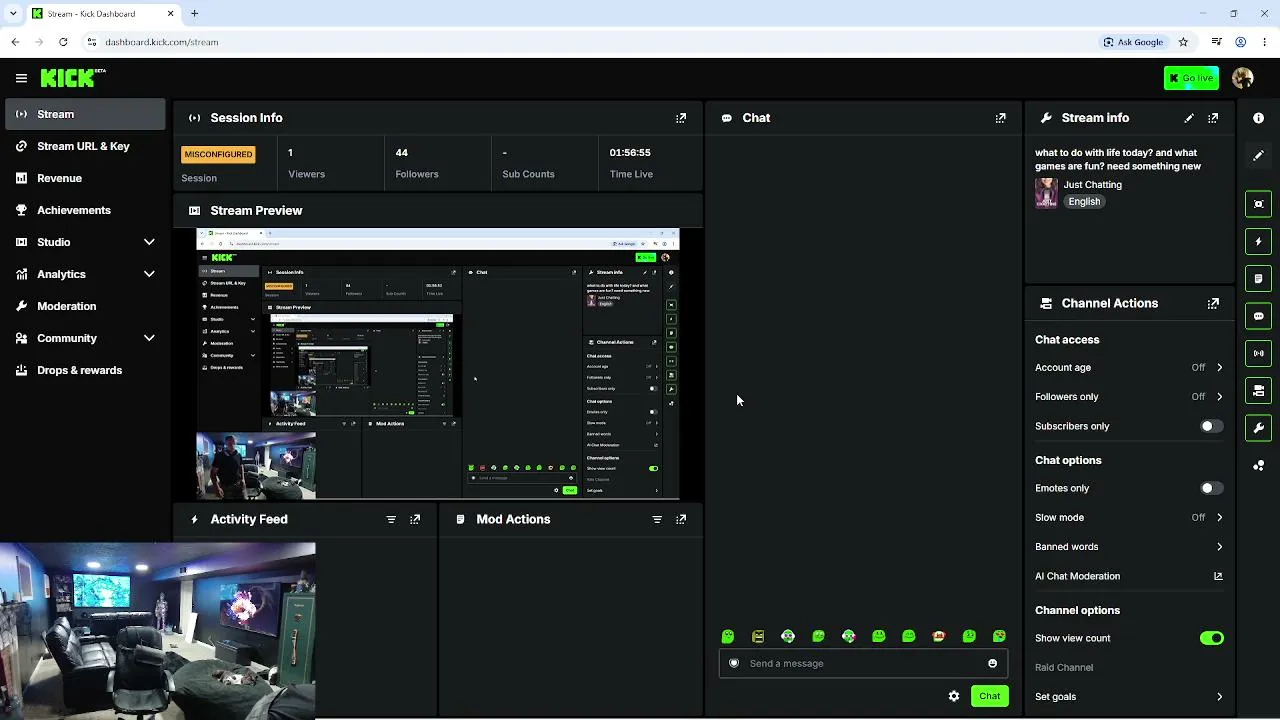Edit stream info with the pencil in its header
Screen dimensions: 1280x720
tap(1189, 118)
